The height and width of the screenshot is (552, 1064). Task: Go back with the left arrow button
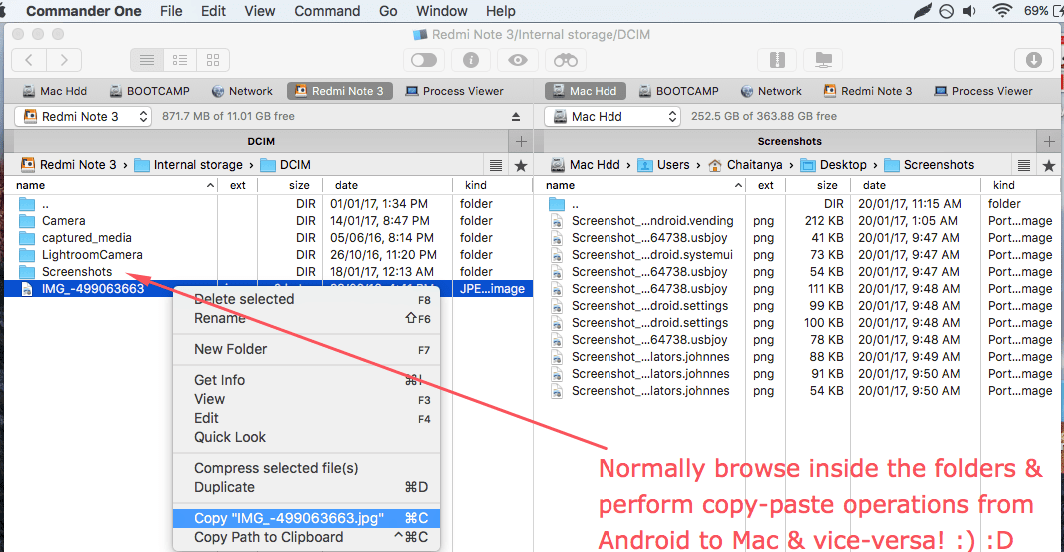coord(29,60)
